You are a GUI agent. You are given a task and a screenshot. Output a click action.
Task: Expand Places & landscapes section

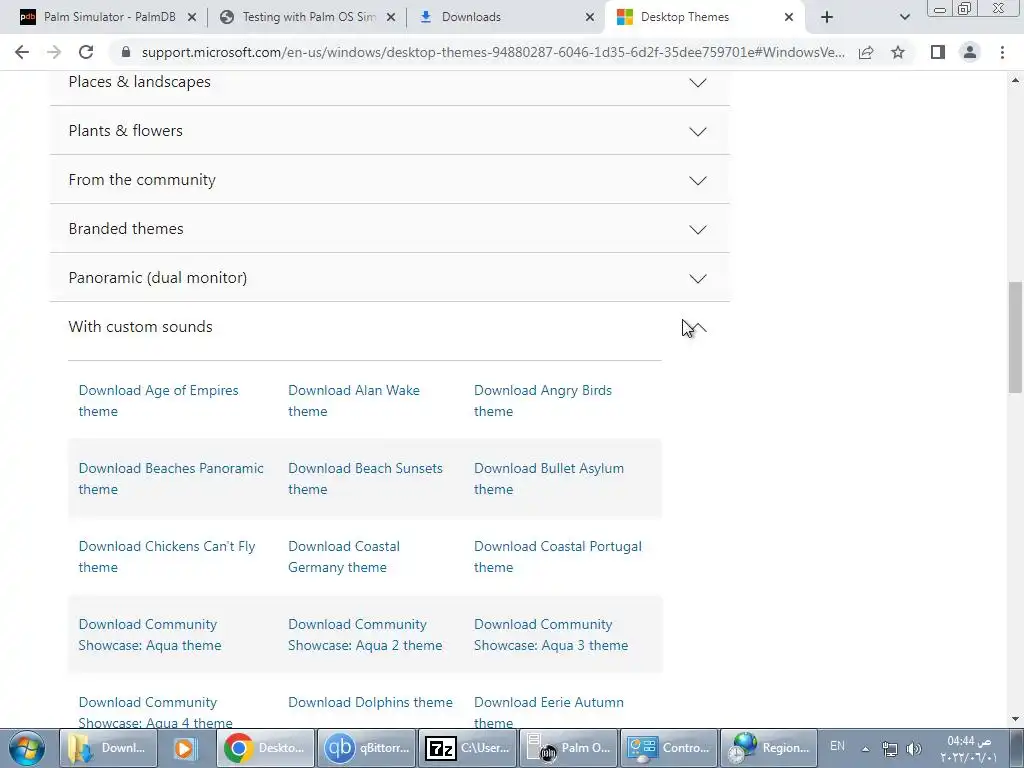pyautogui.click(x=389, y=82)
